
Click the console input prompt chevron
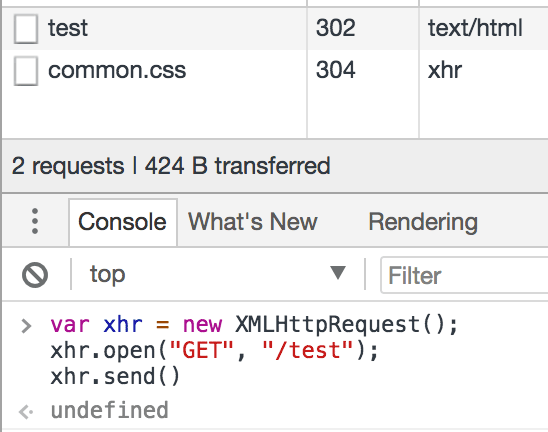(x=26, y=326)
